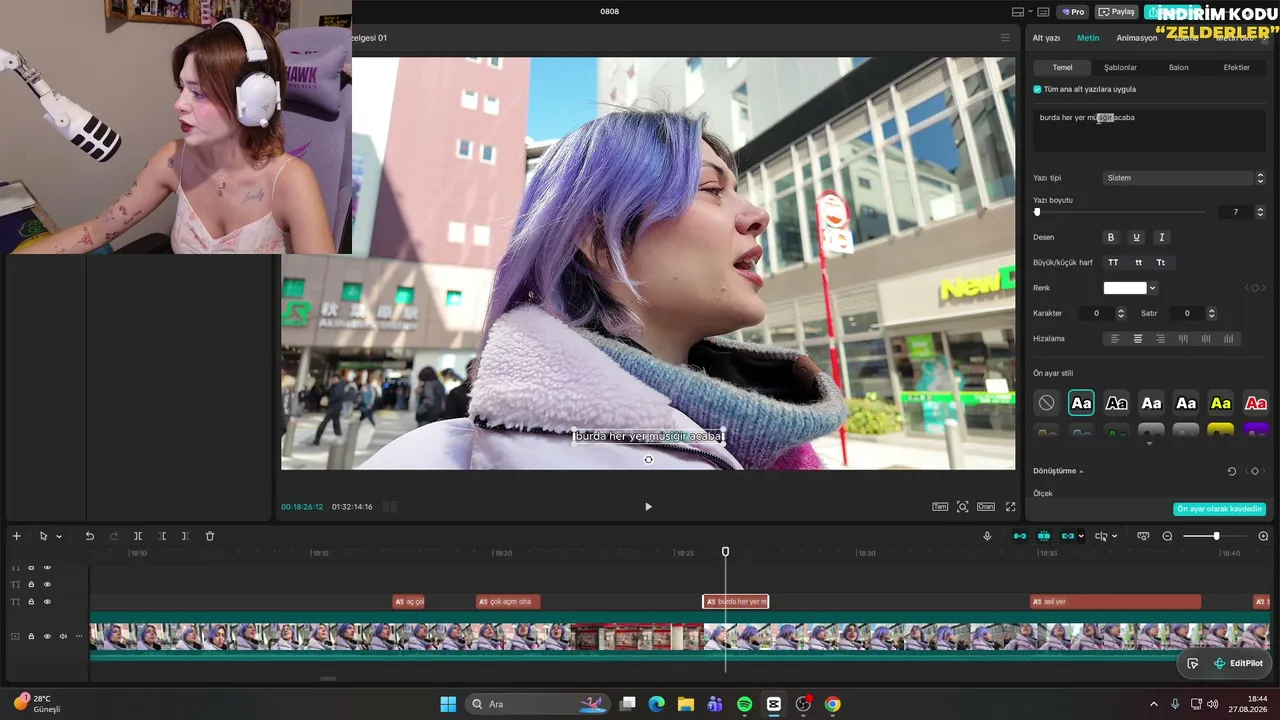Image resolution: width=1280 pixels, height=720 pixels.
Task: Set text to all lowercase (tt)
Action: click(x=1138, y=262)
